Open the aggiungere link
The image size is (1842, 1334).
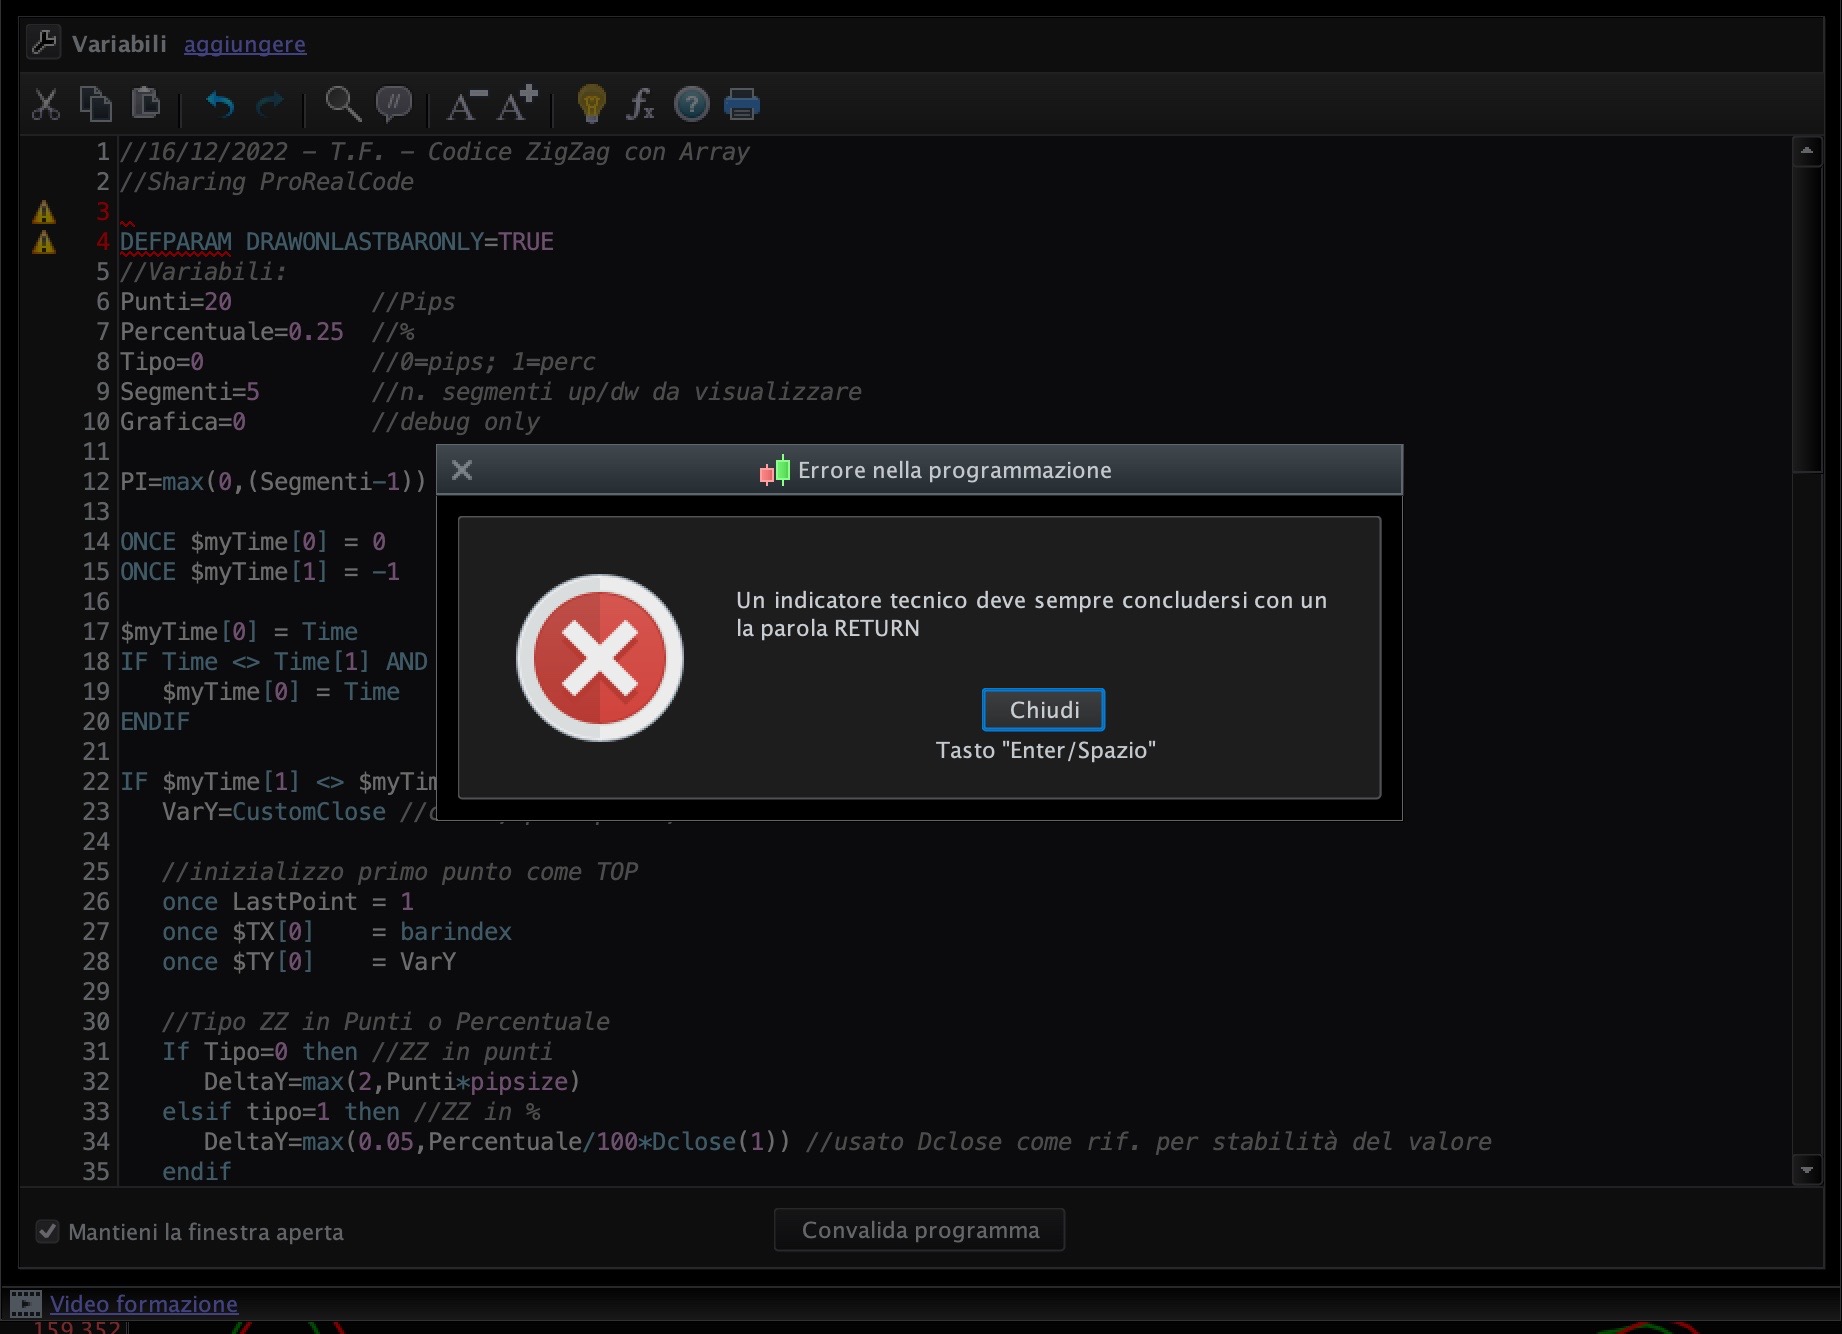[x=245, y=44]
